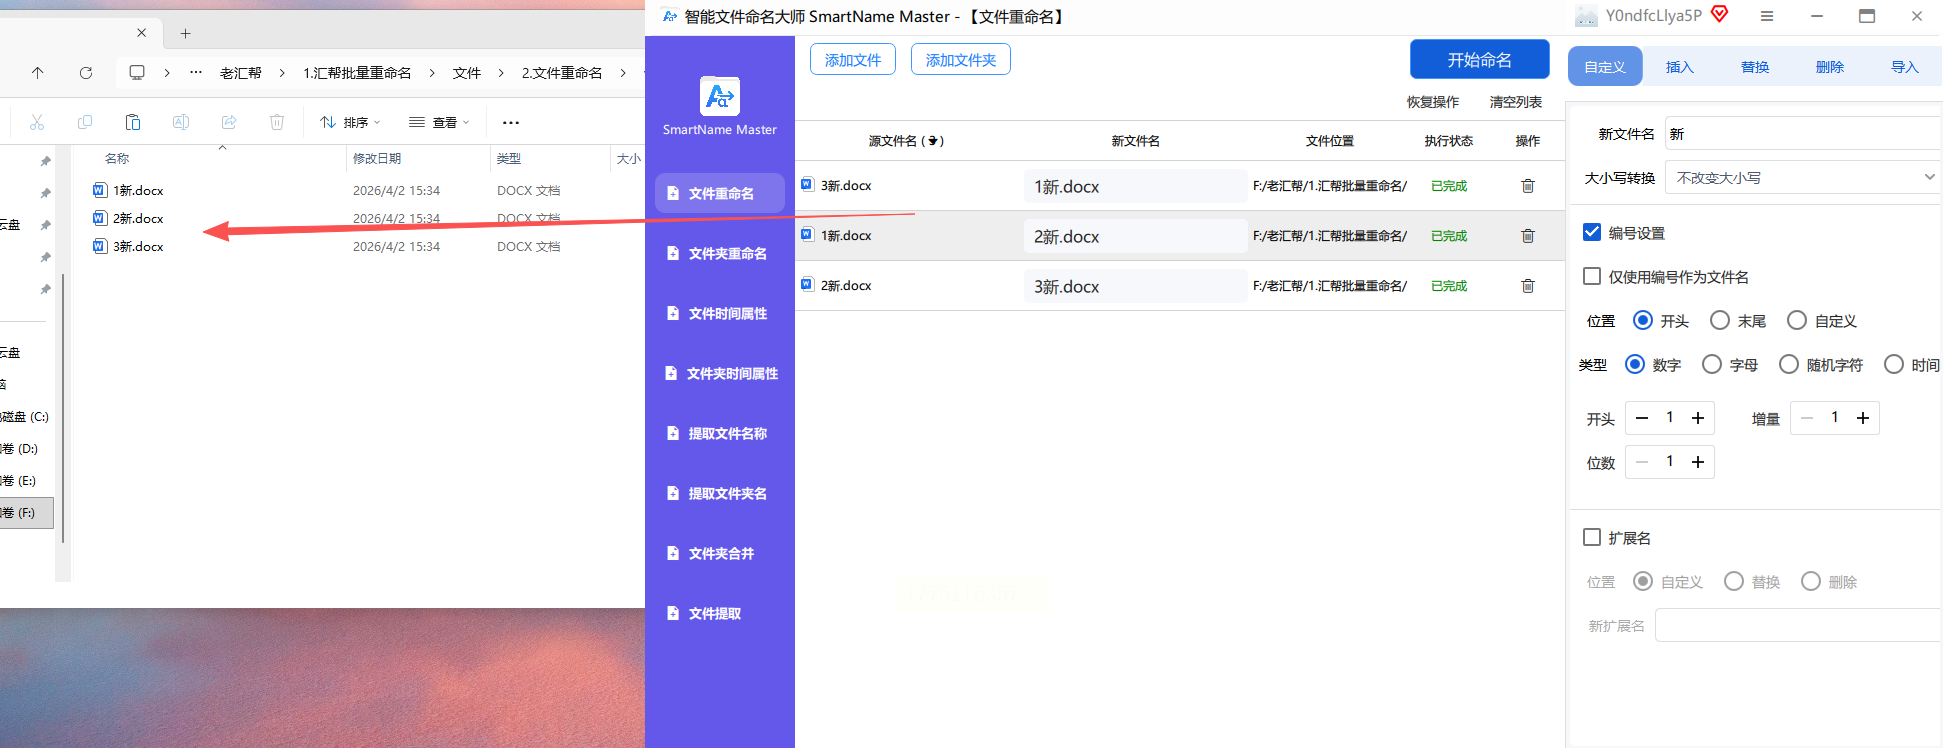
Task: Enable 仅使用编号作为文件名 checkbox
Action: (x=1592, y=276)
